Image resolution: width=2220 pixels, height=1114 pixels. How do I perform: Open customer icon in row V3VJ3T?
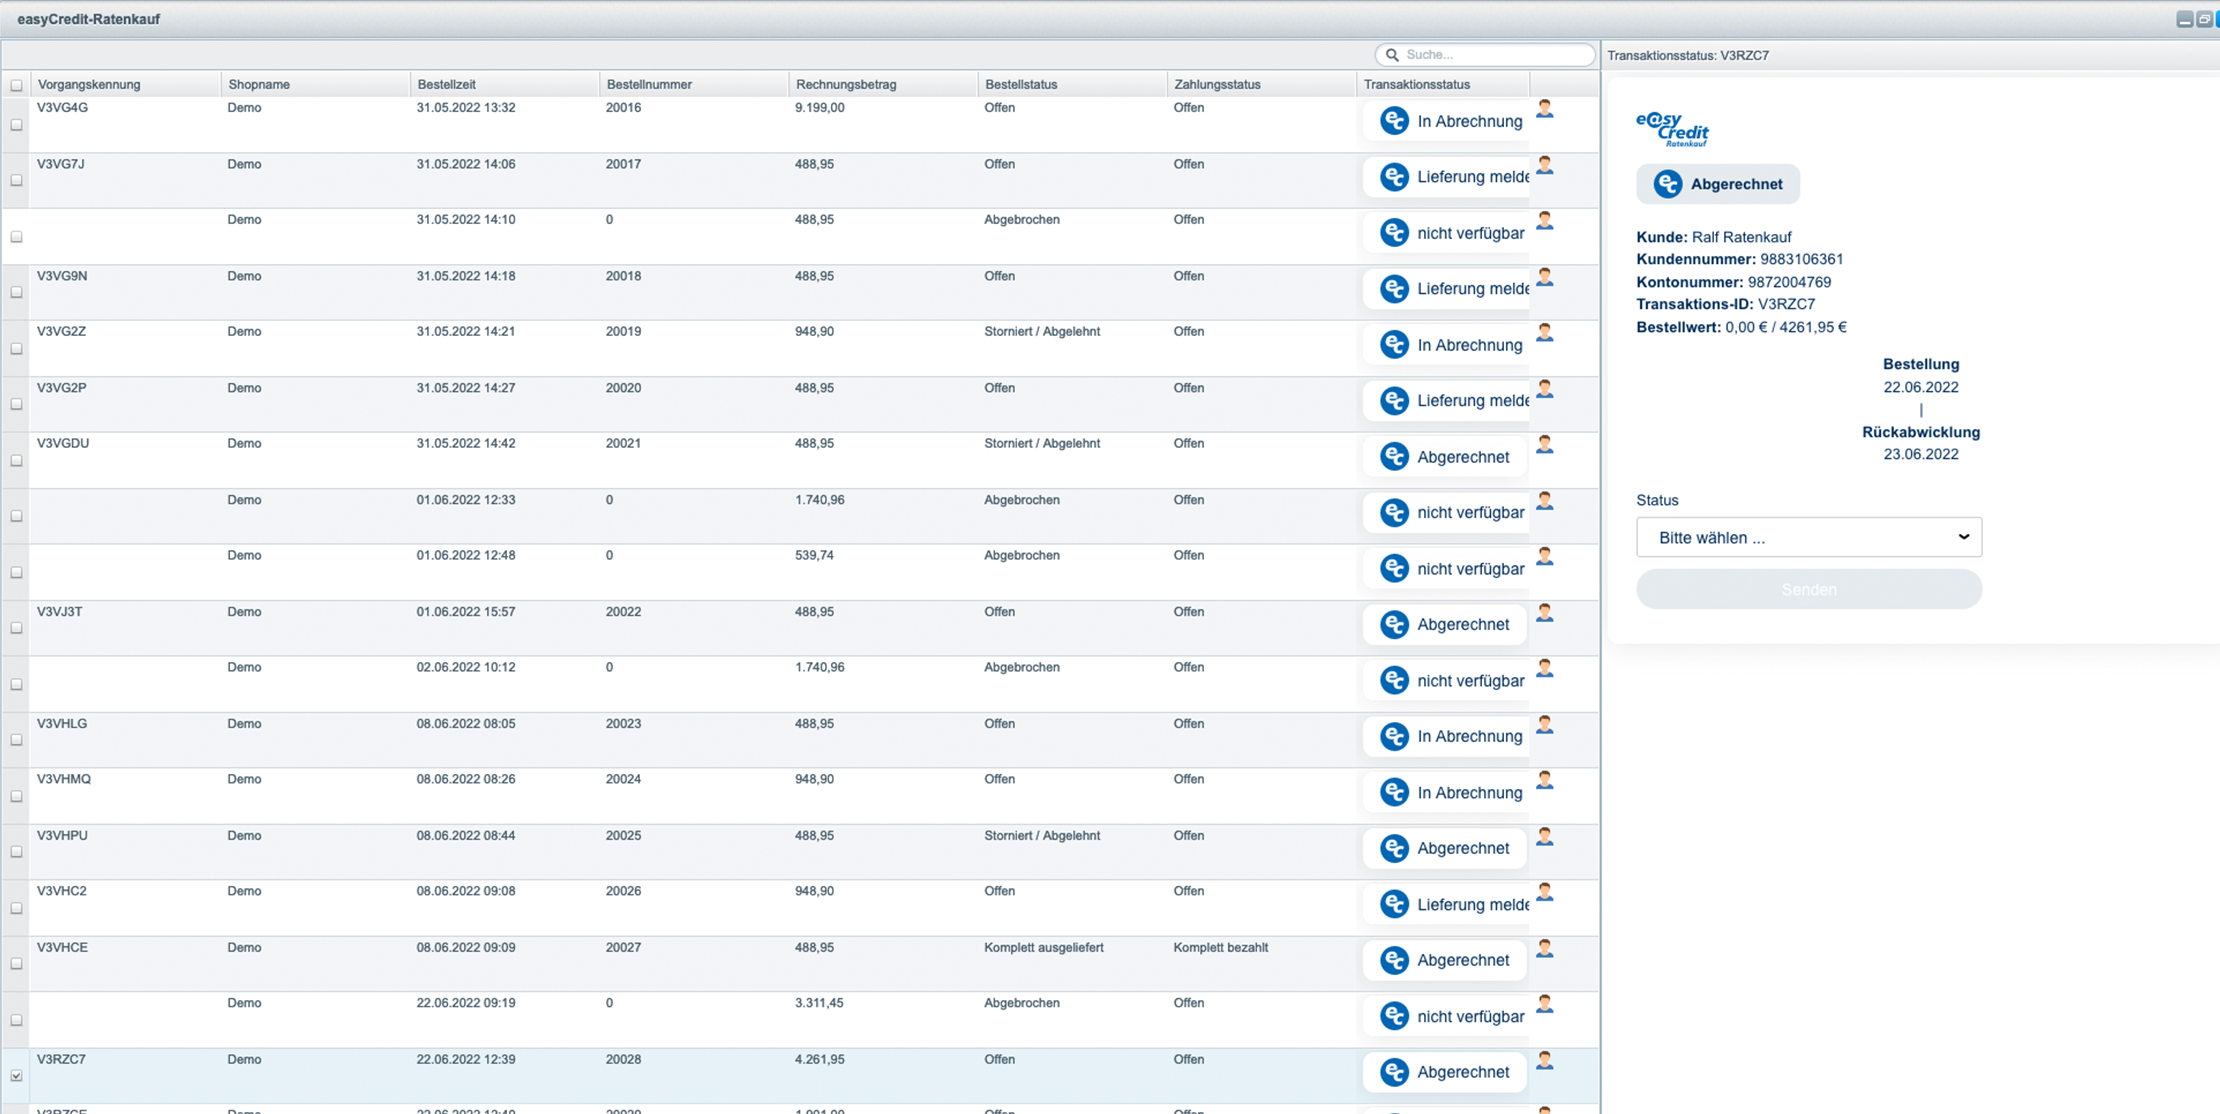pyautogui.click(x=1545, y=613)
